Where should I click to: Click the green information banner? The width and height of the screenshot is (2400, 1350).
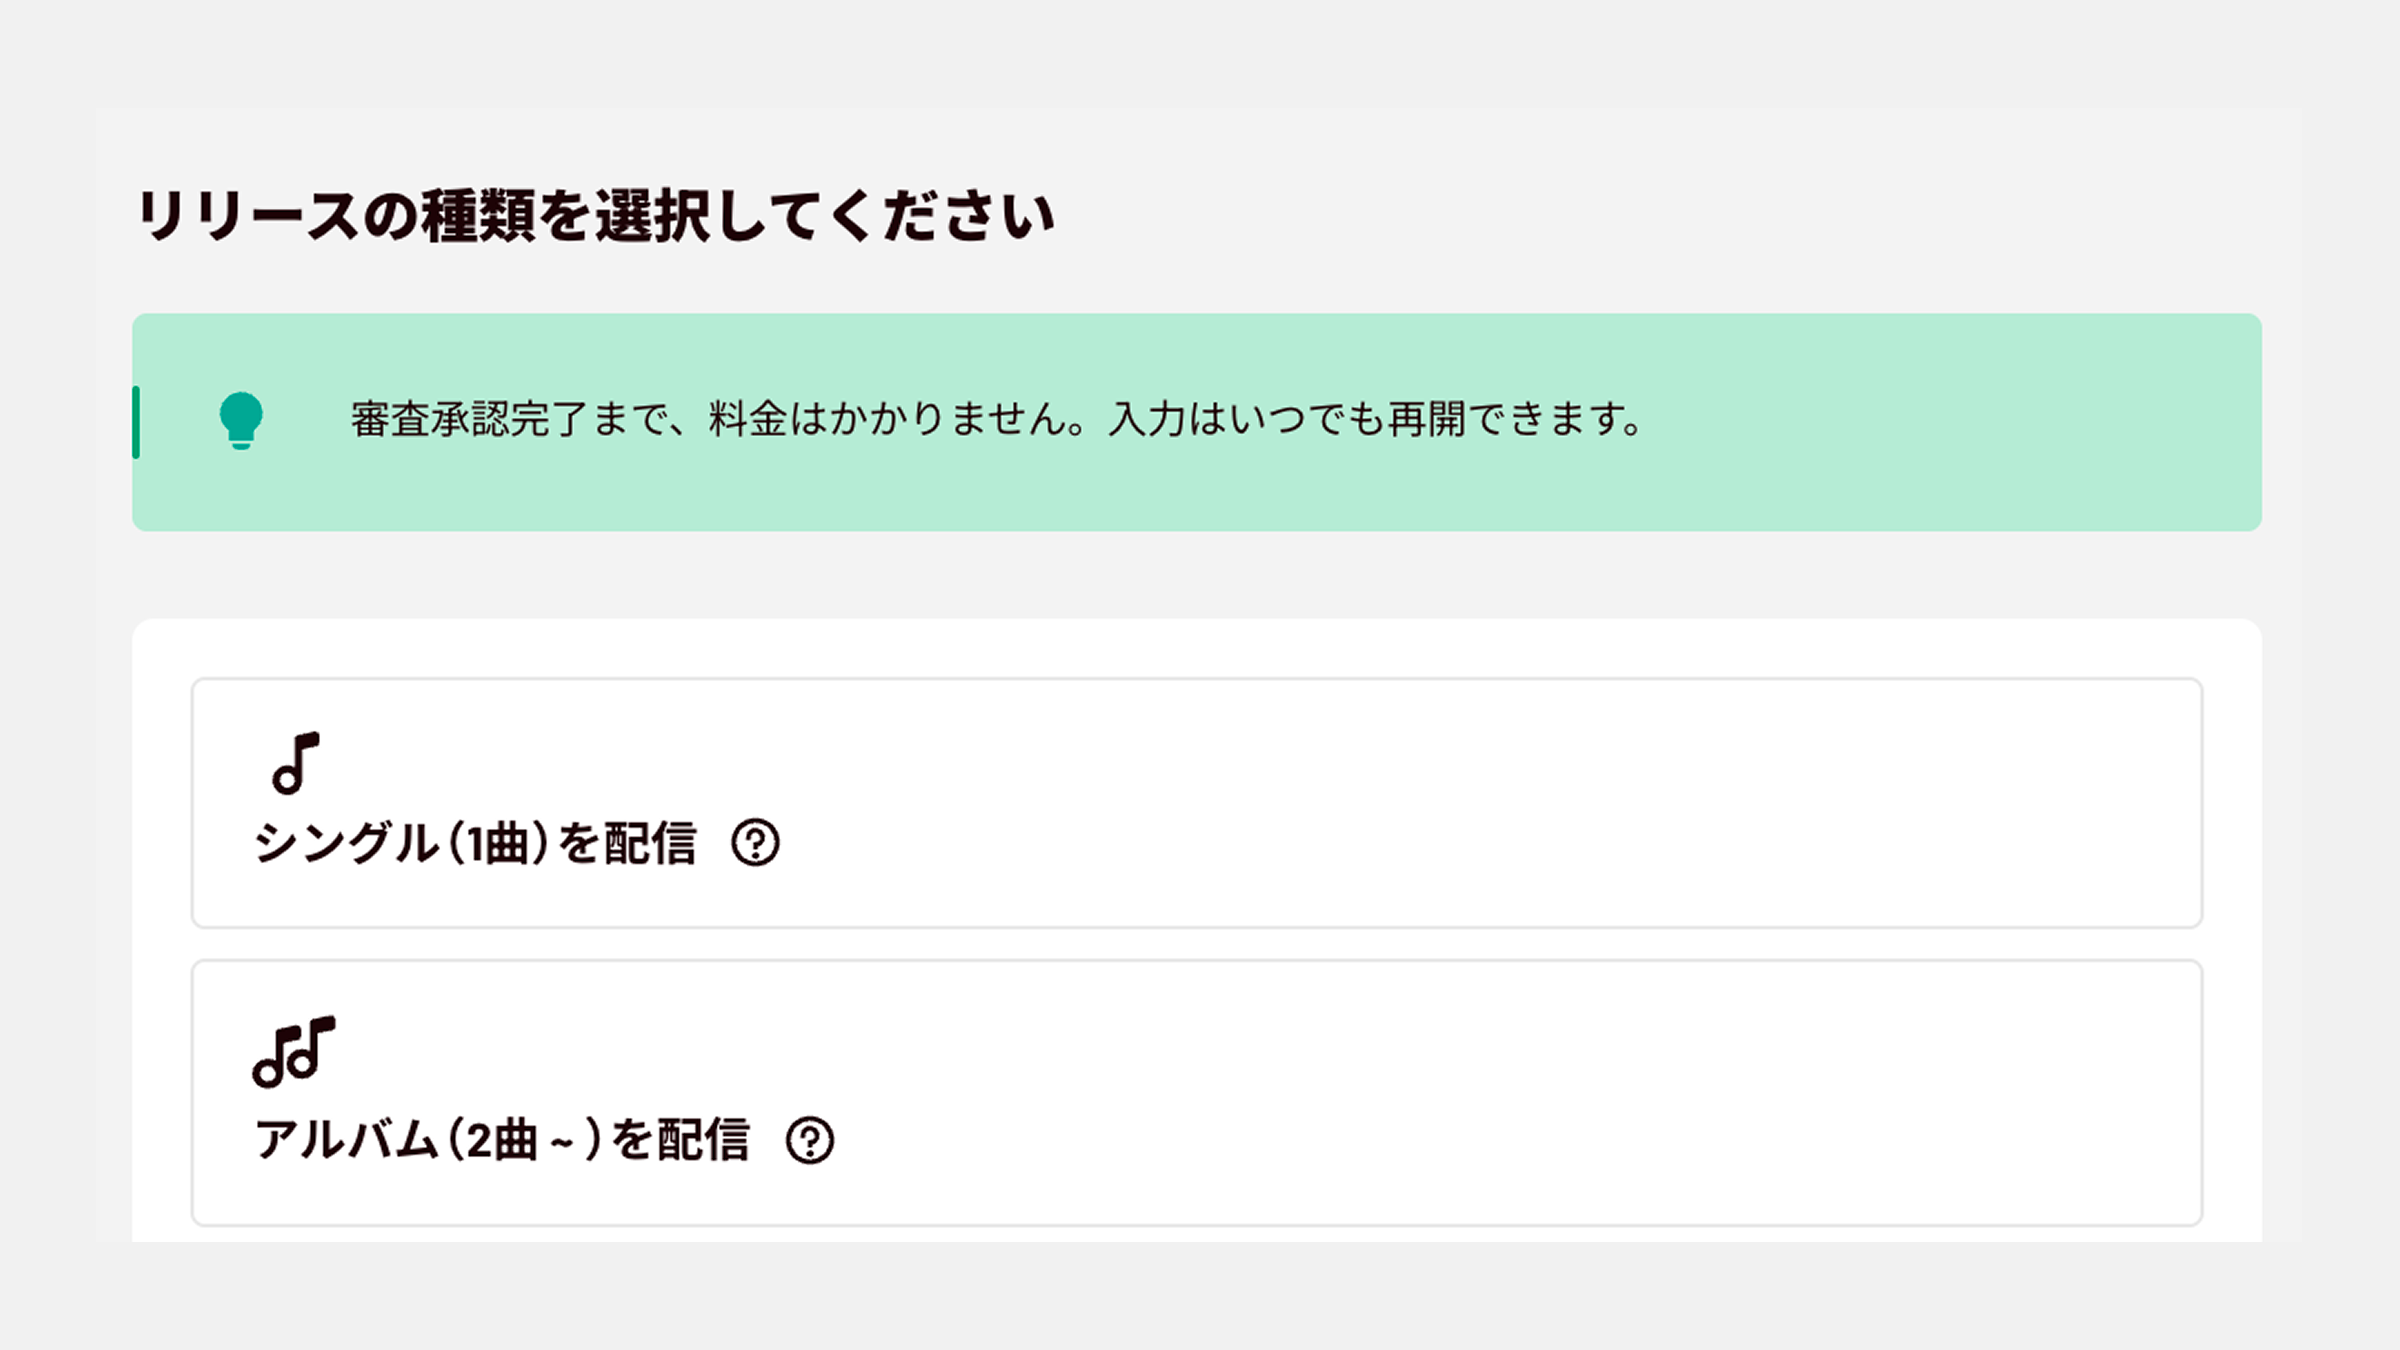pos(1197,422)
